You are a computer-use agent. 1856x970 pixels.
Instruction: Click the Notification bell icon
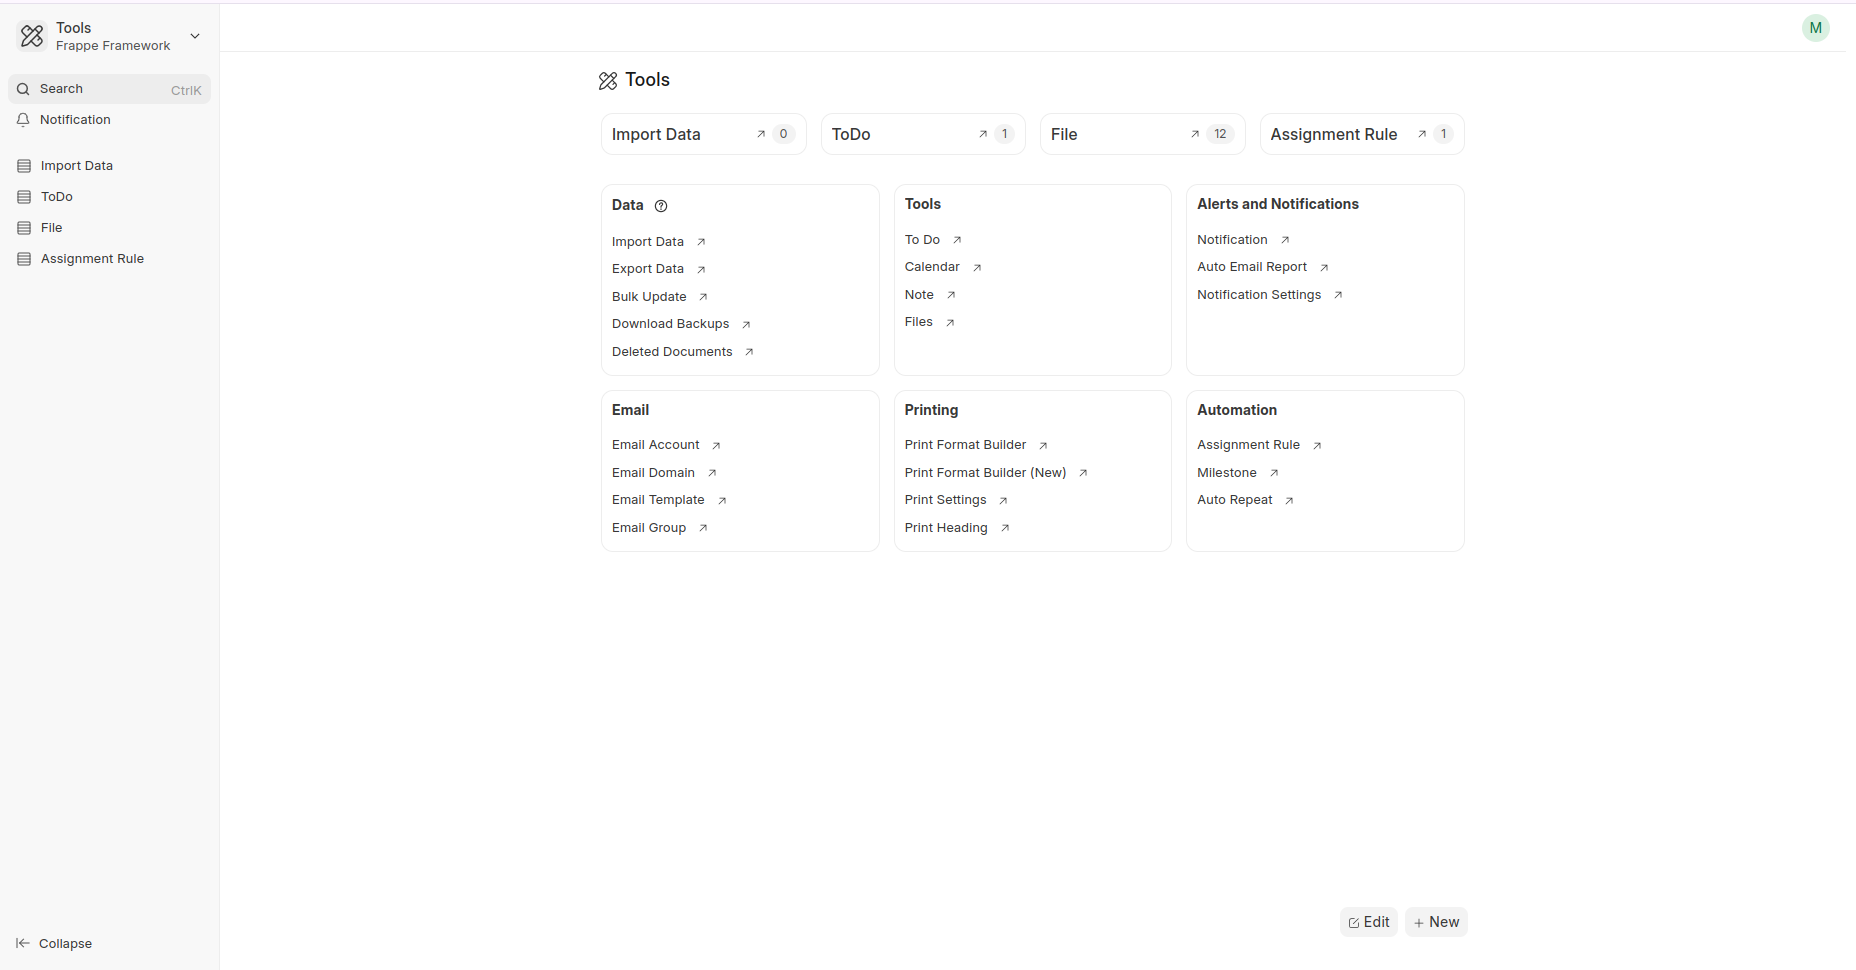pos(23,120)
